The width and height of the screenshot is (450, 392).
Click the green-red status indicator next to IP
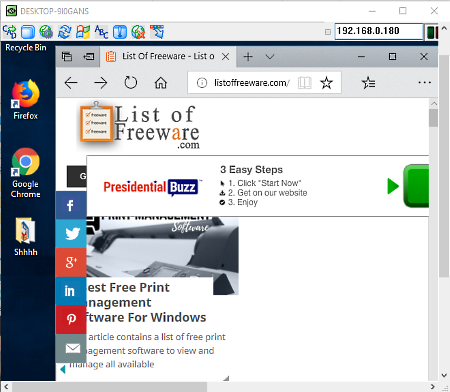[432, 32]
